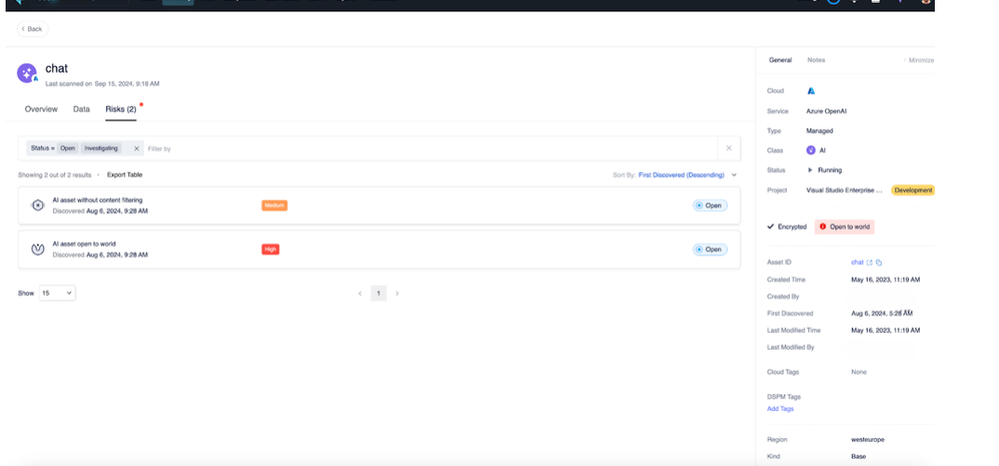
Task: Open asset in external link icon
Action: point(870,263)
